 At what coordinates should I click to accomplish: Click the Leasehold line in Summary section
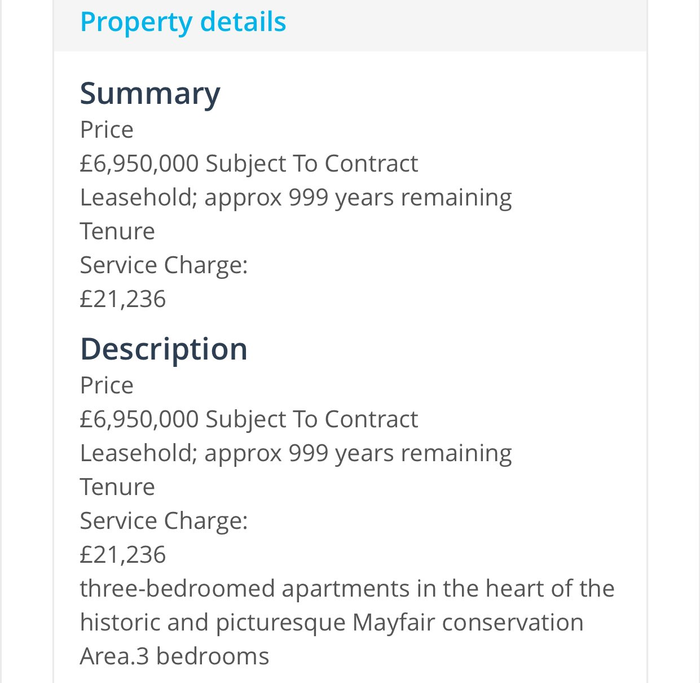point(295,197)
